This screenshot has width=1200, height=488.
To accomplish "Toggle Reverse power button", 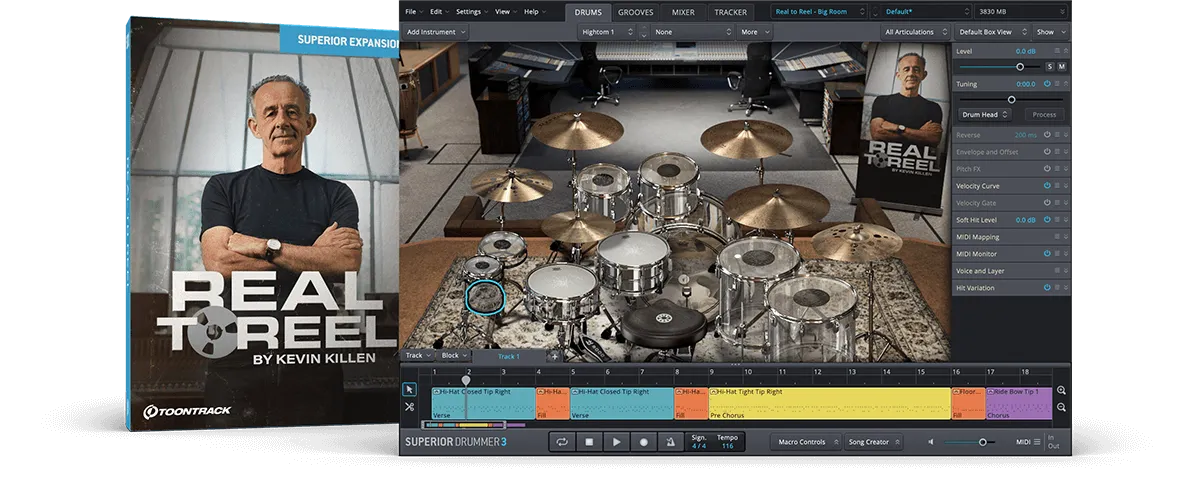I will [1048, 135].
